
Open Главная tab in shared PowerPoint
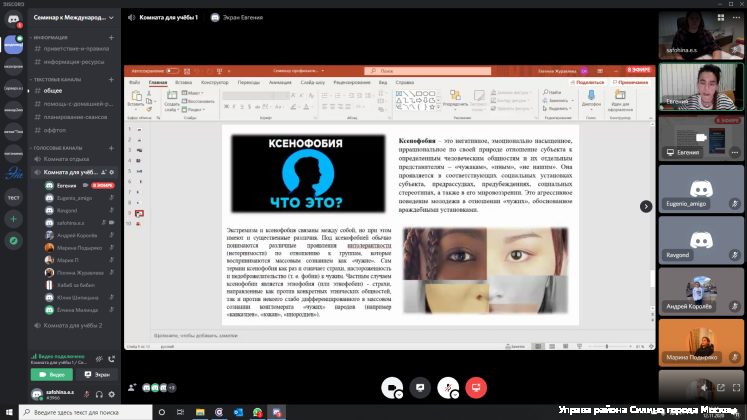(x=158, y=82)
